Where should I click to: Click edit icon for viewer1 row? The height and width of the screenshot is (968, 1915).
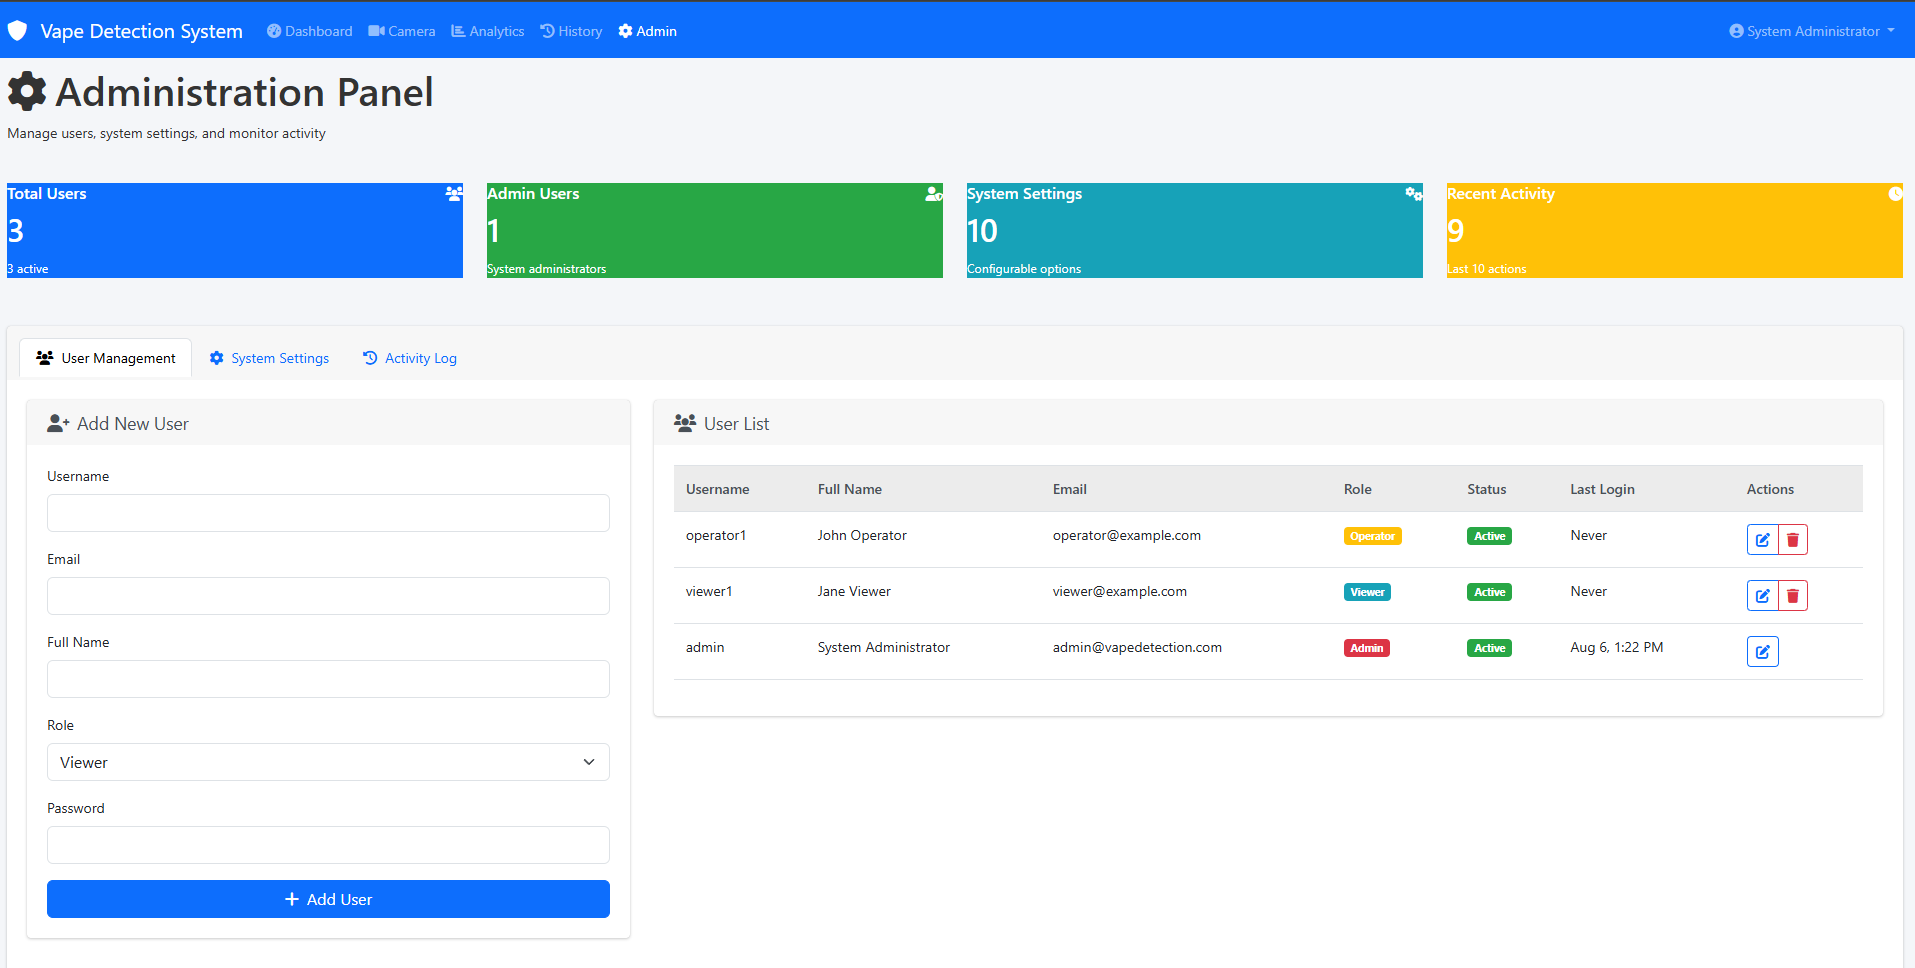coord(1762,596)
